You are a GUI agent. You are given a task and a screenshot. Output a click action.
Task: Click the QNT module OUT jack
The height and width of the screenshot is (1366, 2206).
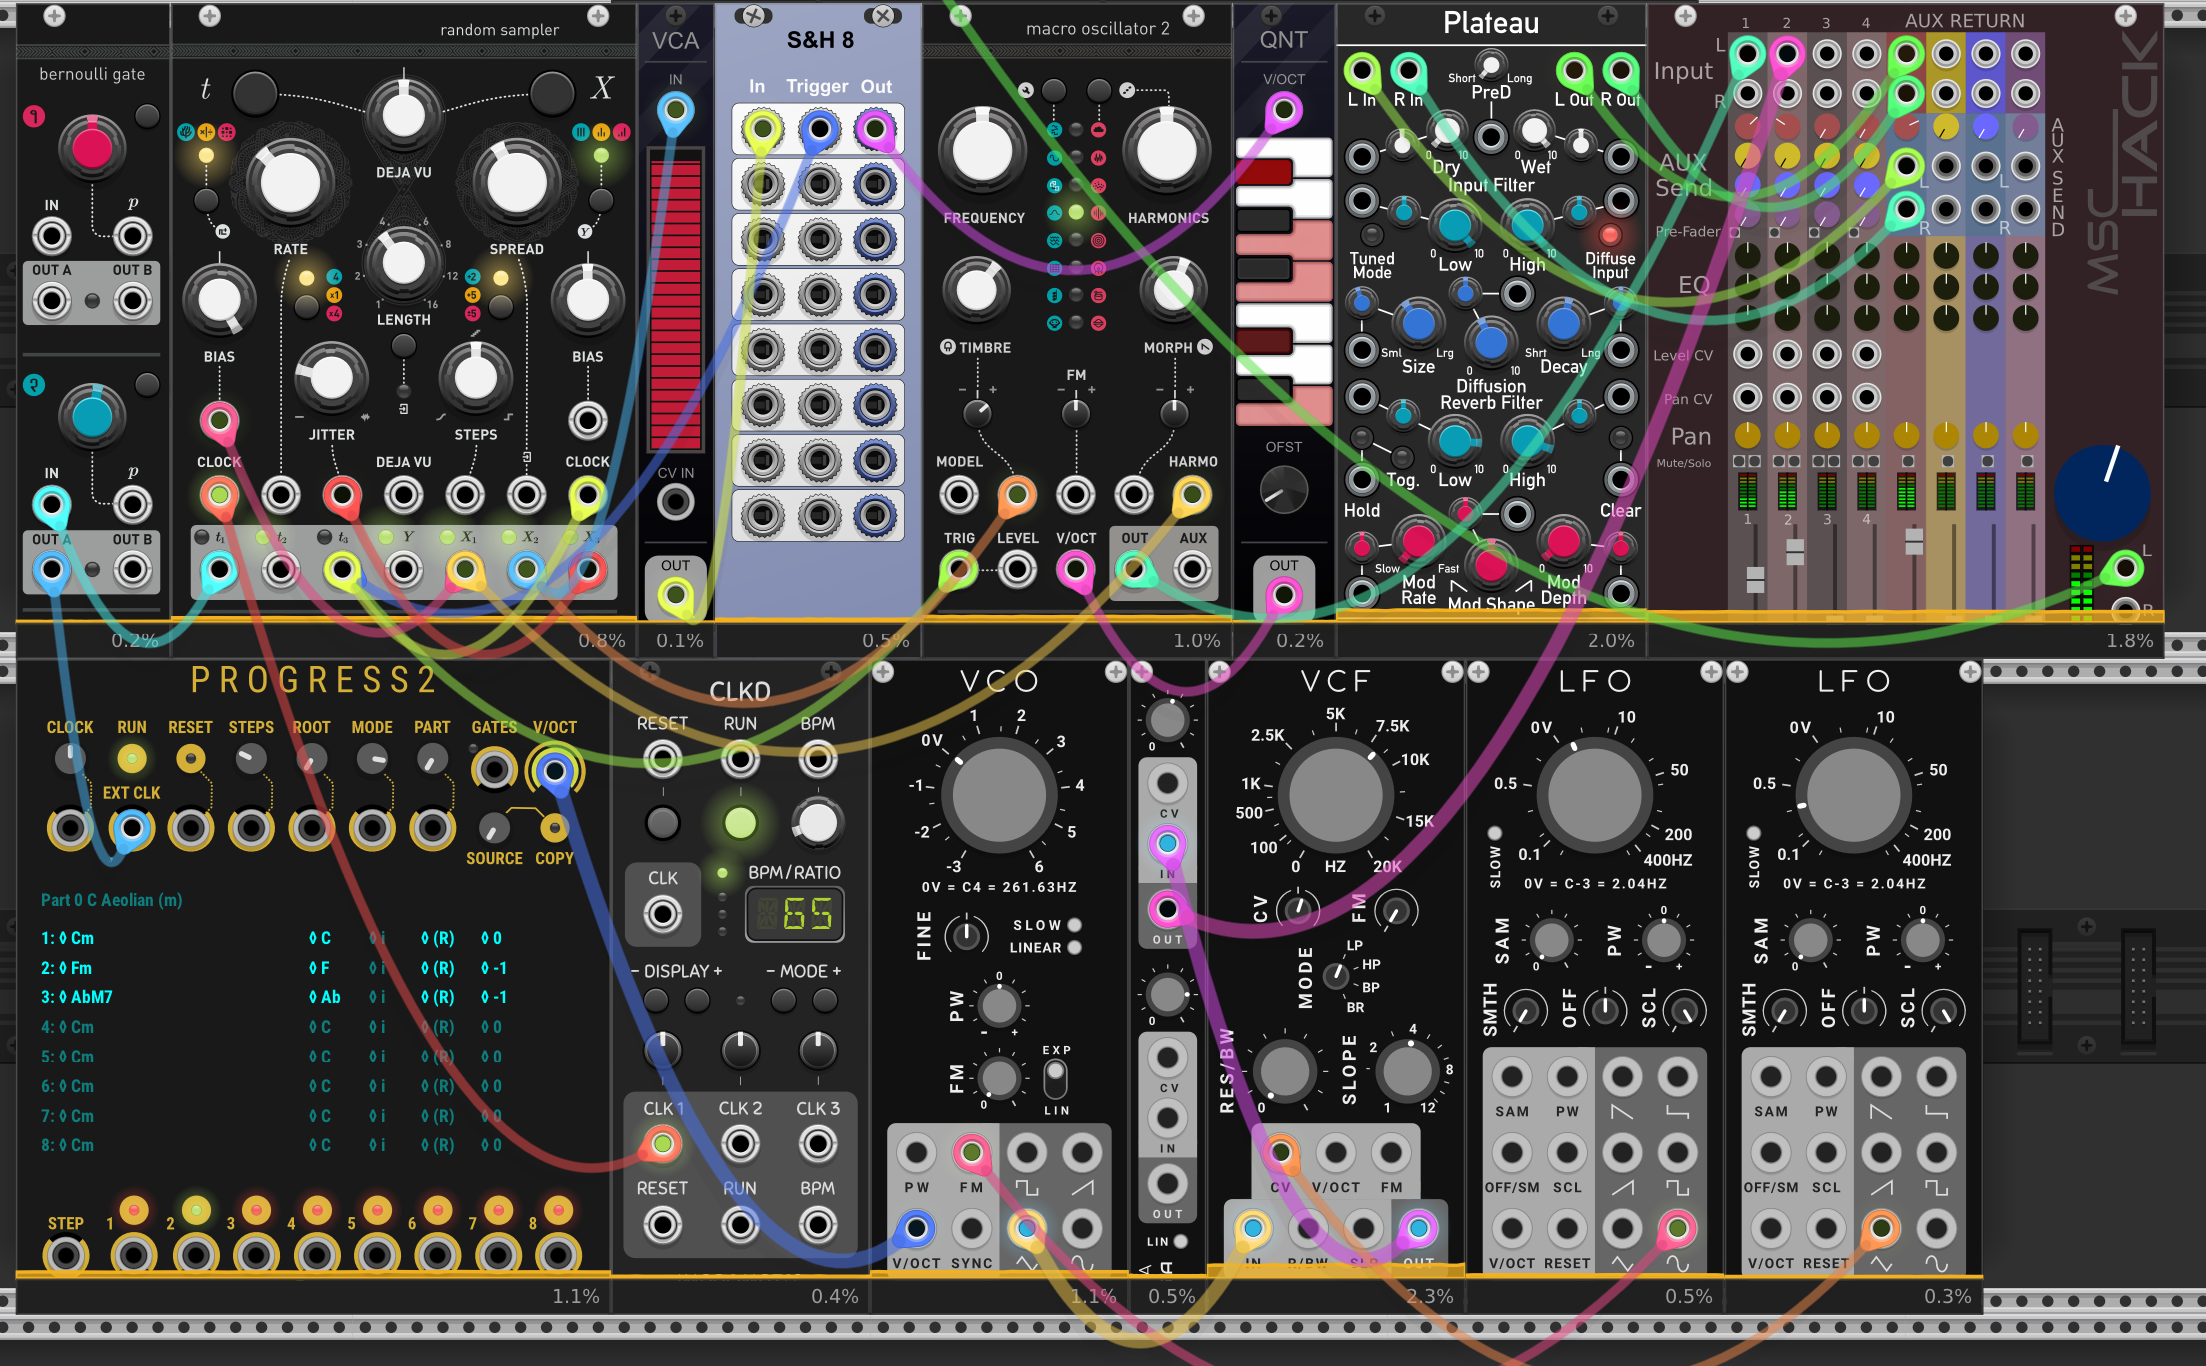[1283, 596]
